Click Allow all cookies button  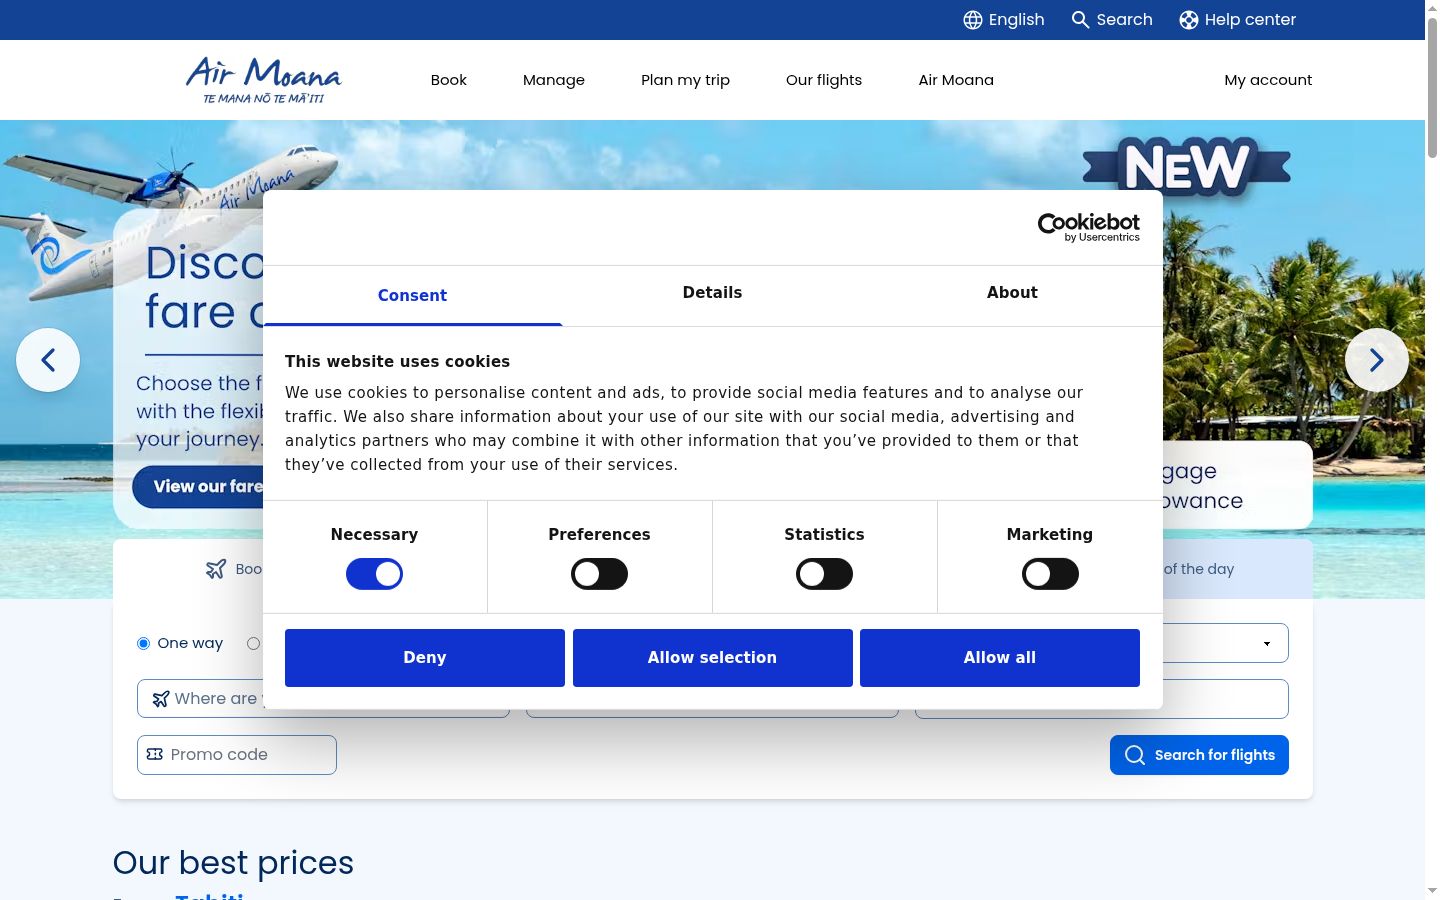coord(1000,658)
